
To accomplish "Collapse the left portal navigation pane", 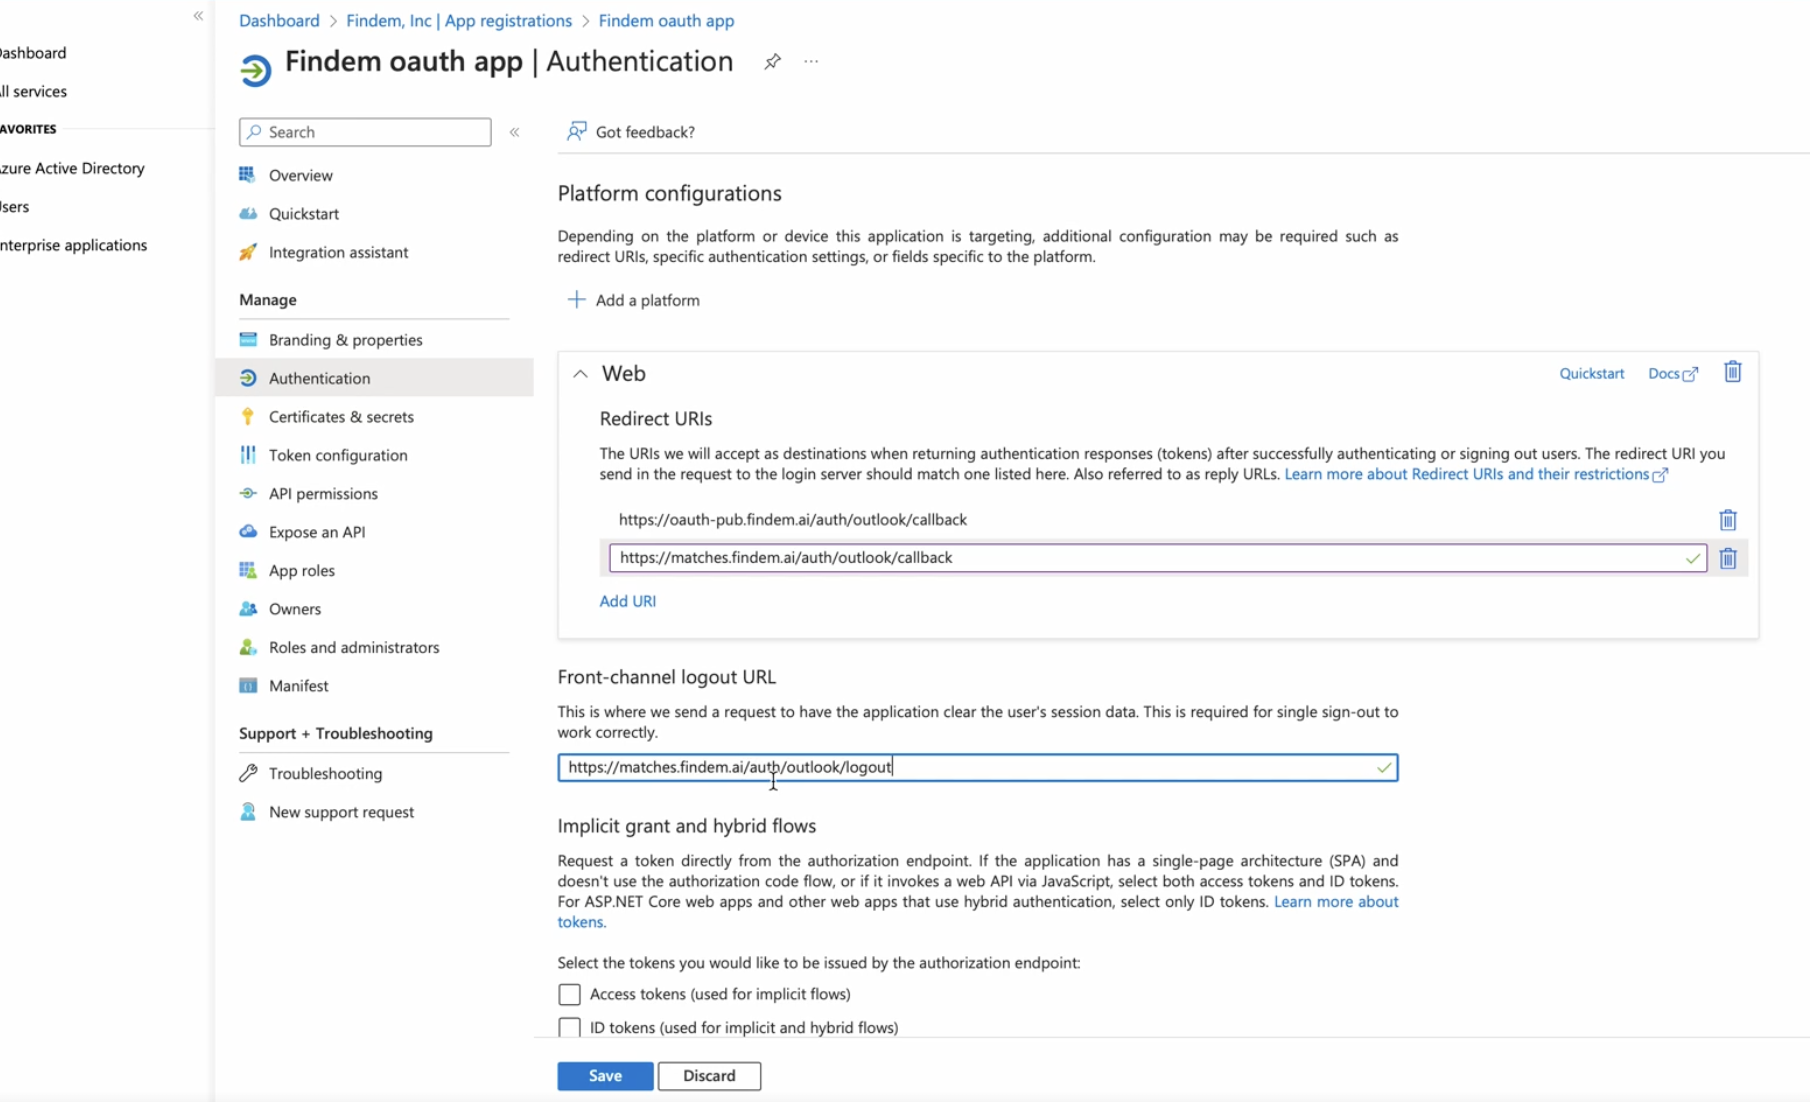I will point(198,16).
